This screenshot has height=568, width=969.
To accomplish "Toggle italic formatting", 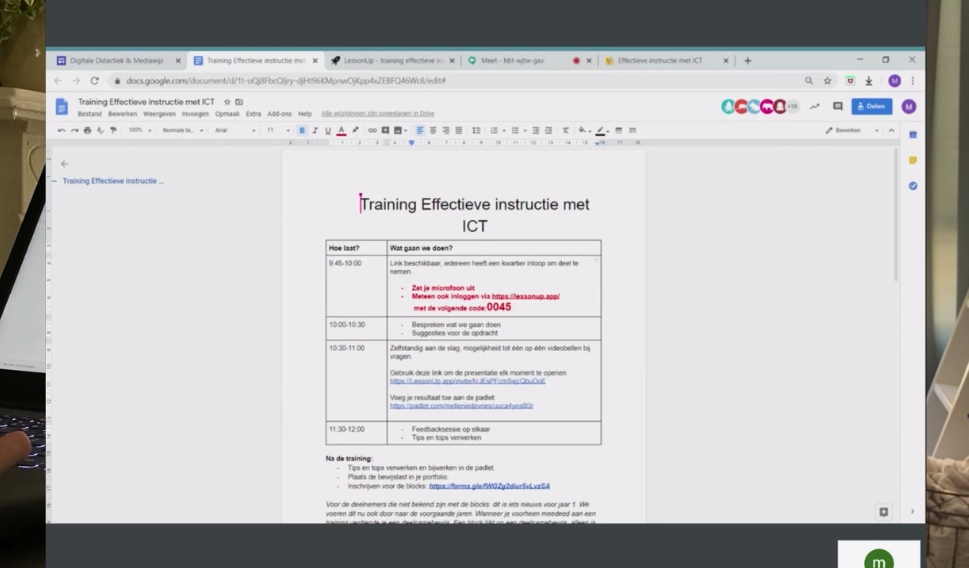I will [x=315, y=130].
